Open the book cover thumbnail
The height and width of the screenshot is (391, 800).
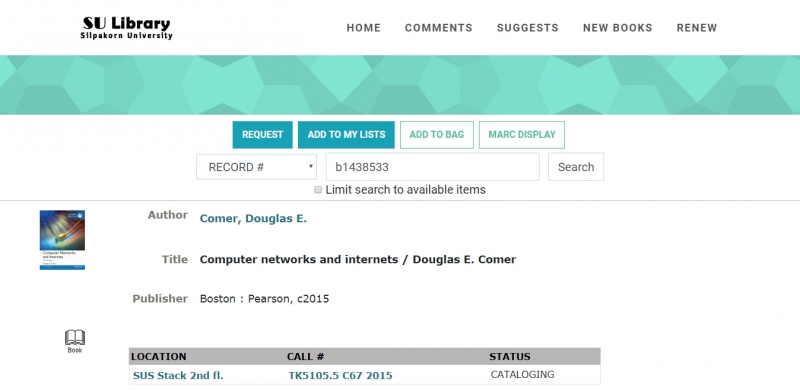click(62, 240)
